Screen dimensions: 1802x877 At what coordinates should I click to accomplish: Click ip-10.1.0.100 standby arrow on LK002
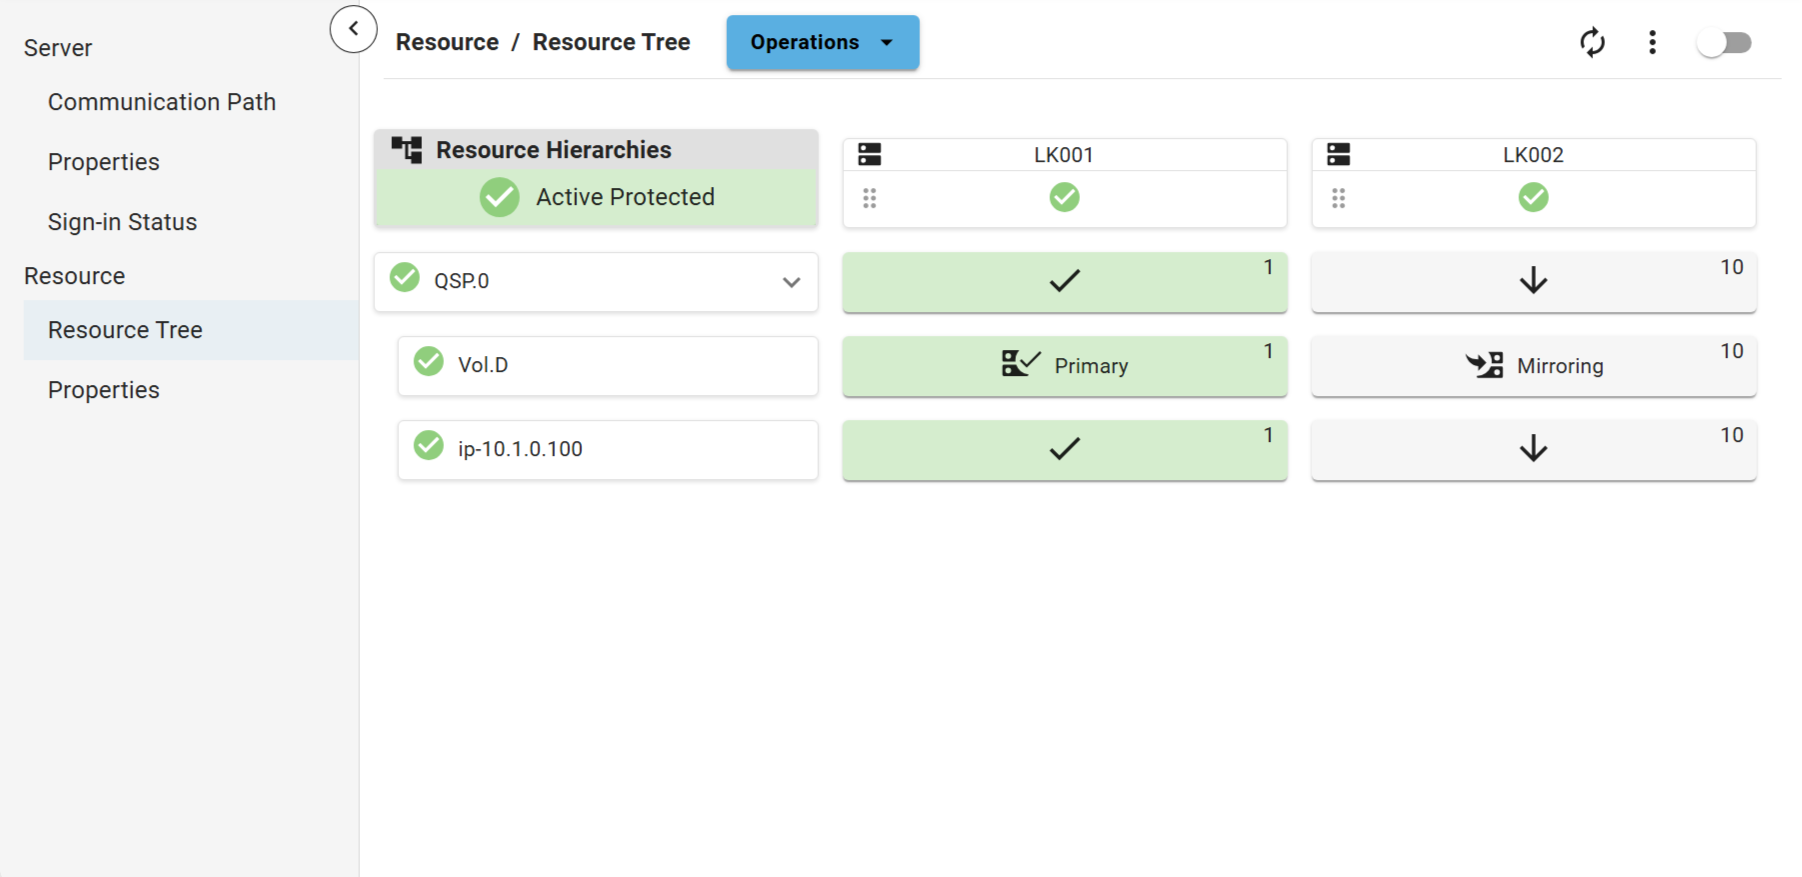[x=1533, y=449]
